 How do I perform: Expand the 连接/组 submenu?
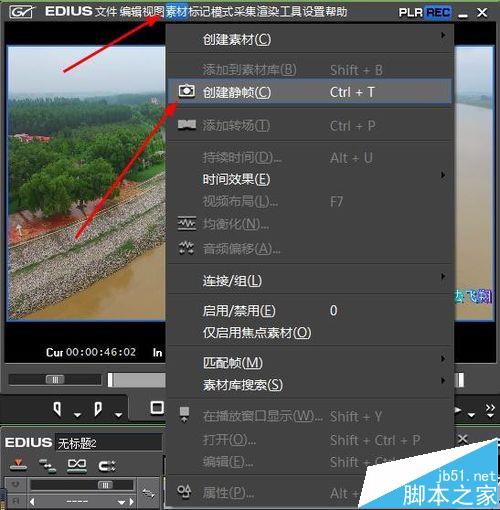pyautogui.click(x=309, y=280)
